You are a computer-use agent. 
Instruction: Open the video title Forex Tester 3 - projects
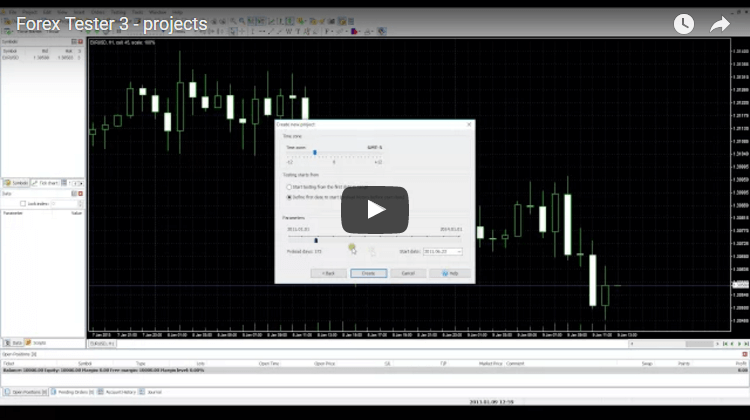111,24
